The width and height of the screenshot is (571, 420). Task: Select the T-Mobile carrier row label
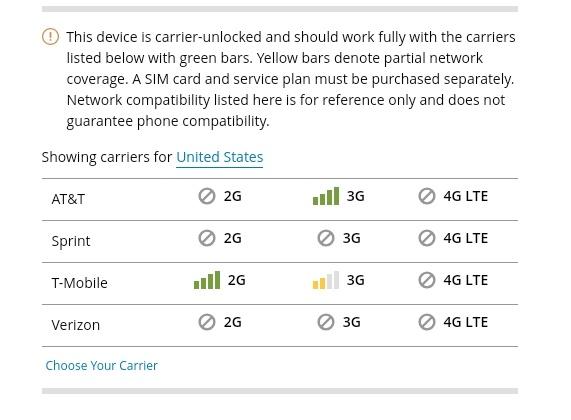[79, 283]
